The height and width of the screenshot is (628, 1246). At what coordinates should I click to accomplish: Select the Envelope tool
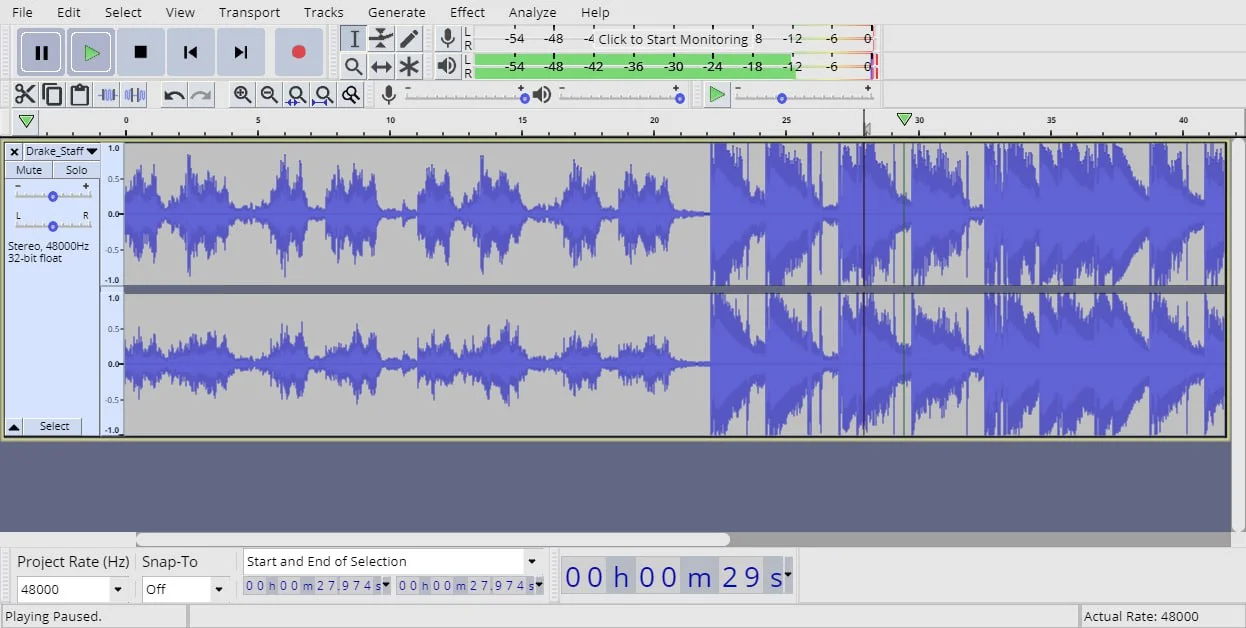pyautogui.click(x=381, y=39)
